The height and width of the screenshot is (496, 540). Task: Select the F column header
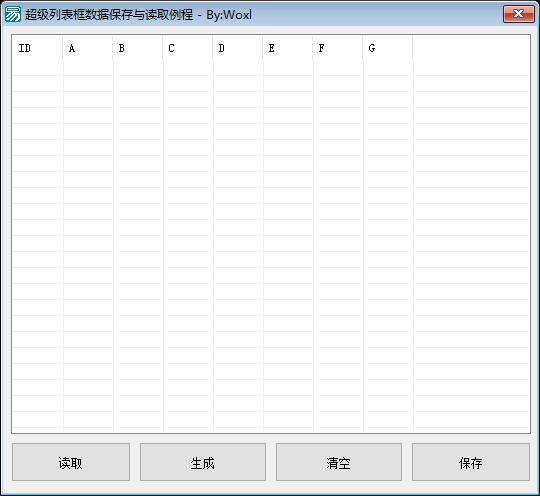tap(338, 48)
